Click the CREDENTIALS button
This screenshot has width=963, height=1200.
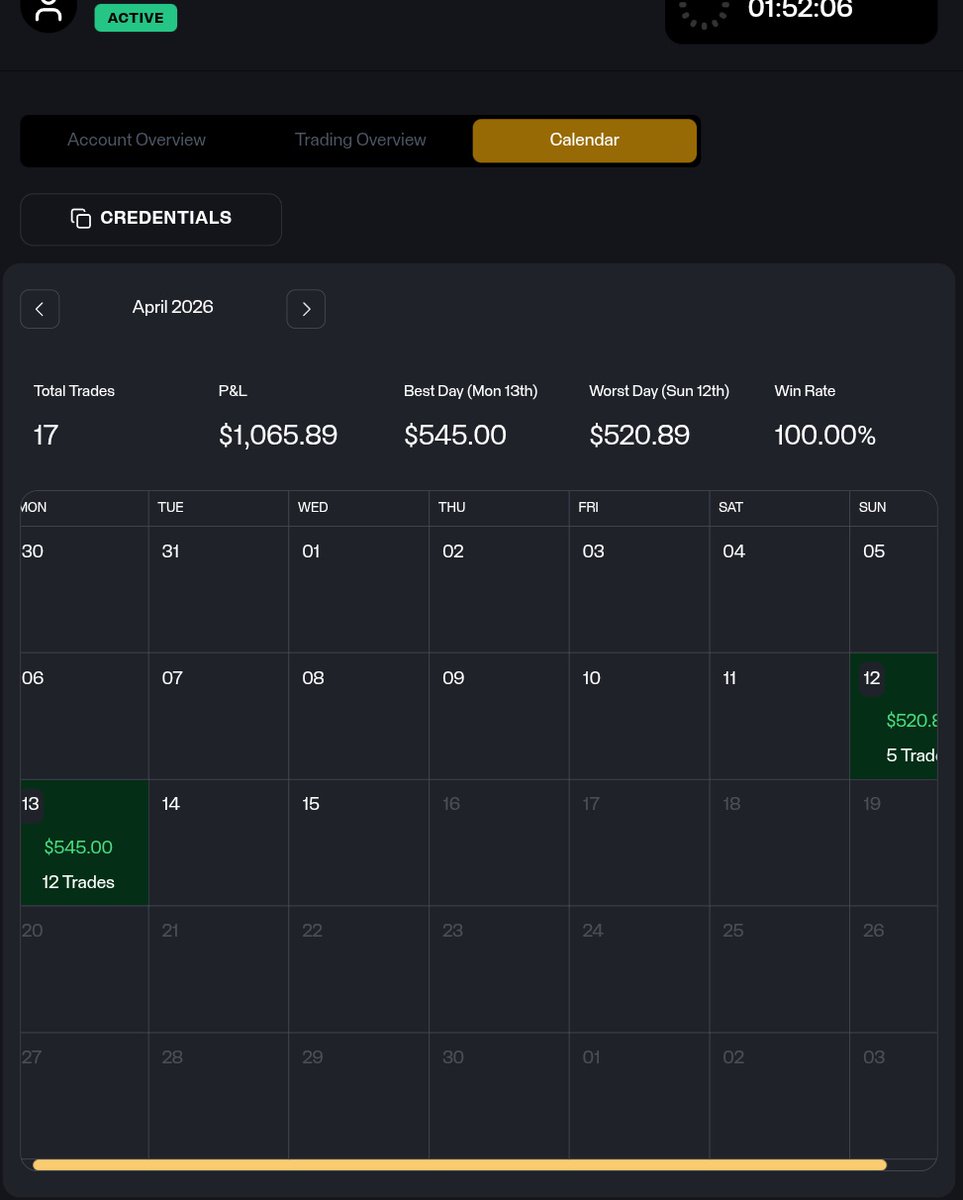151,219
